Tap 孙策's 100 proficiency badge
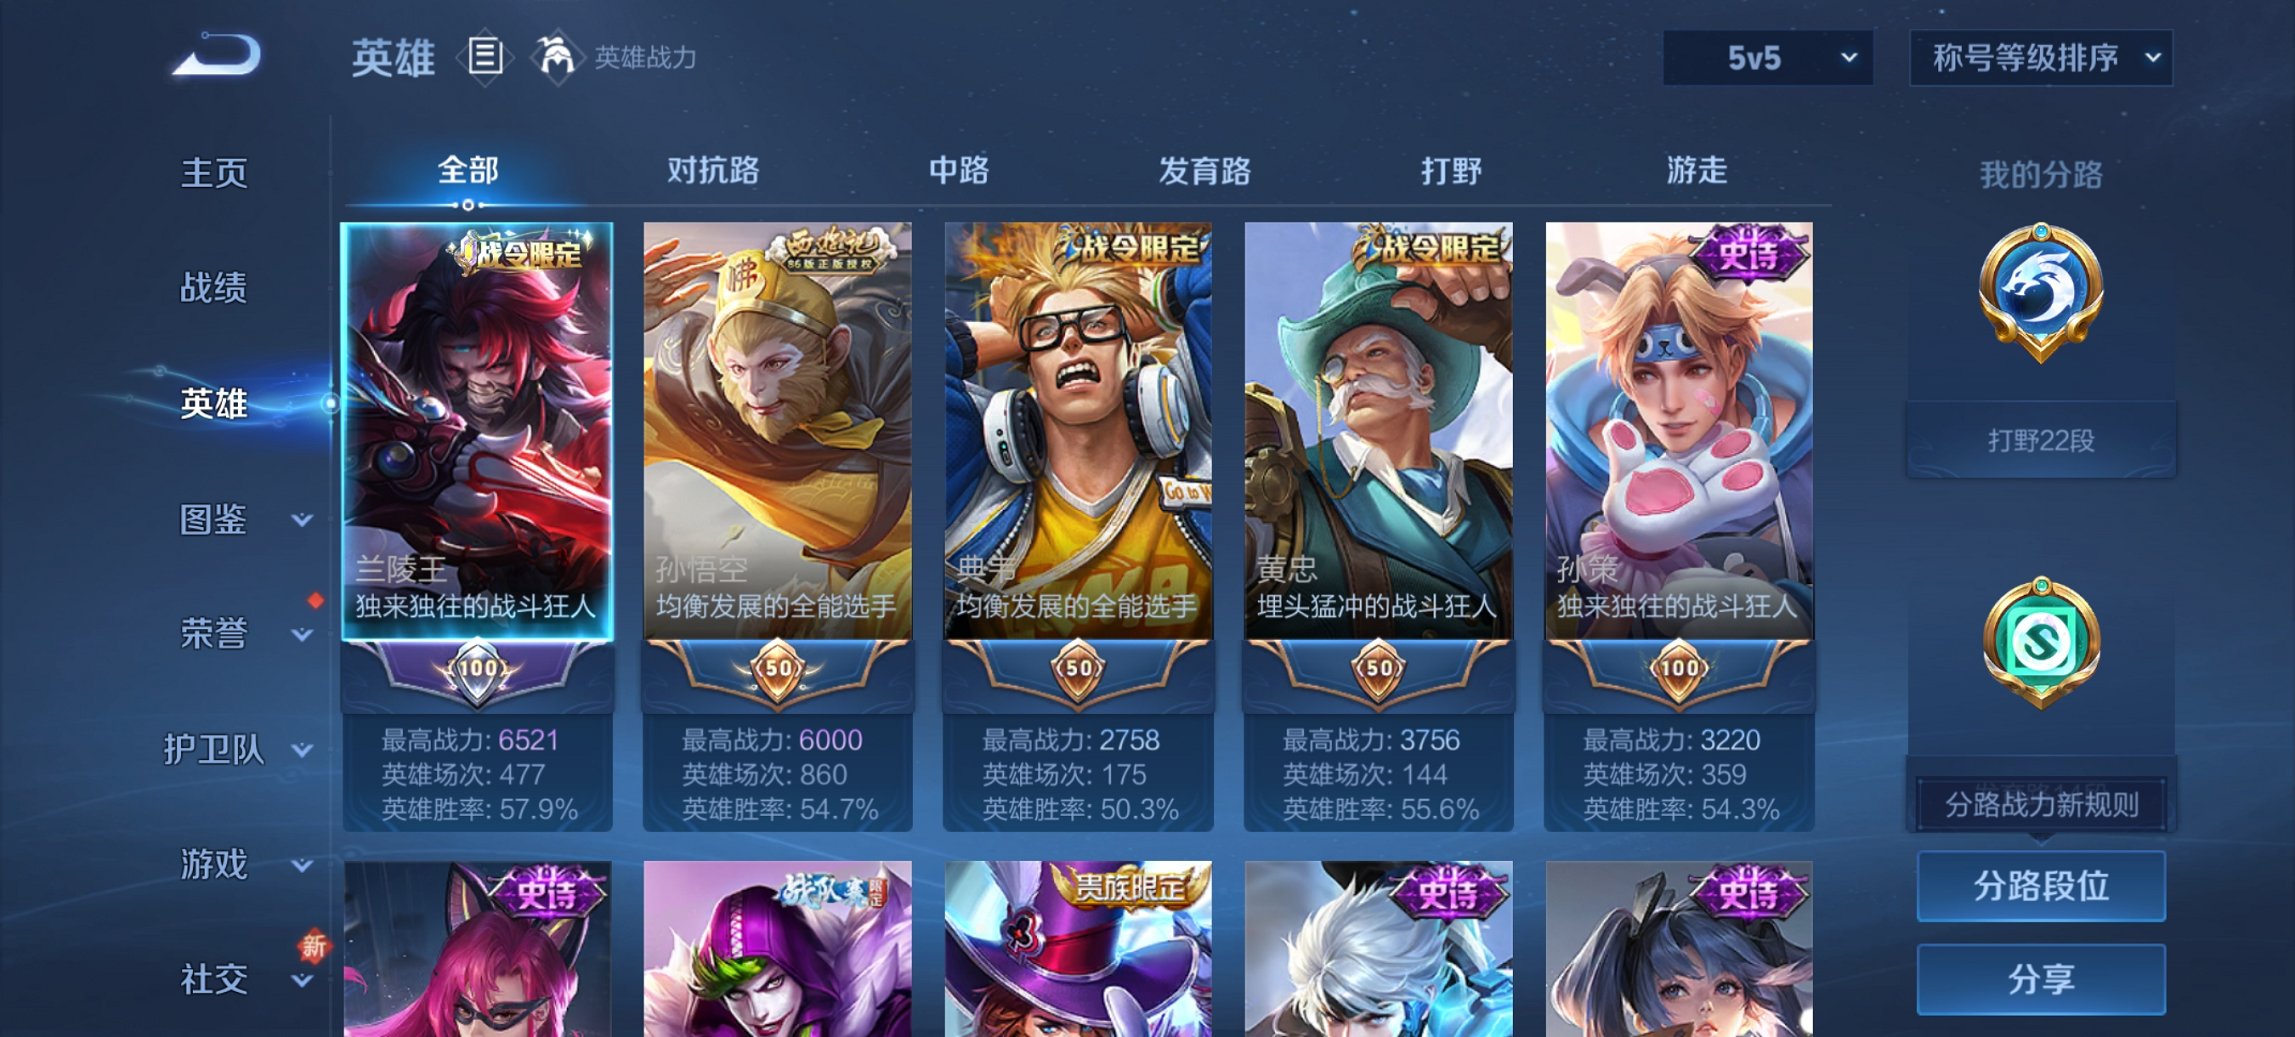 [x=1678, y=669]
